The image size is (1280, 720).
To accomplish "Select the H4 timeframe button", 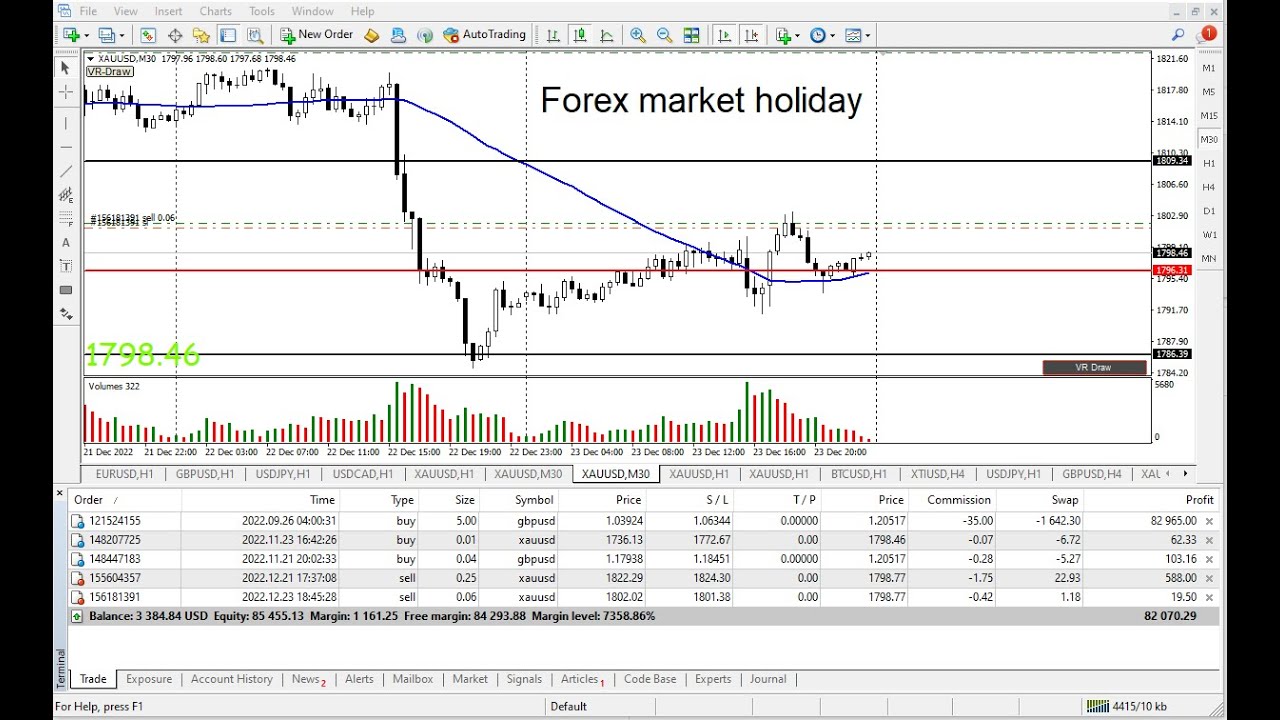I will point(1209,187).
